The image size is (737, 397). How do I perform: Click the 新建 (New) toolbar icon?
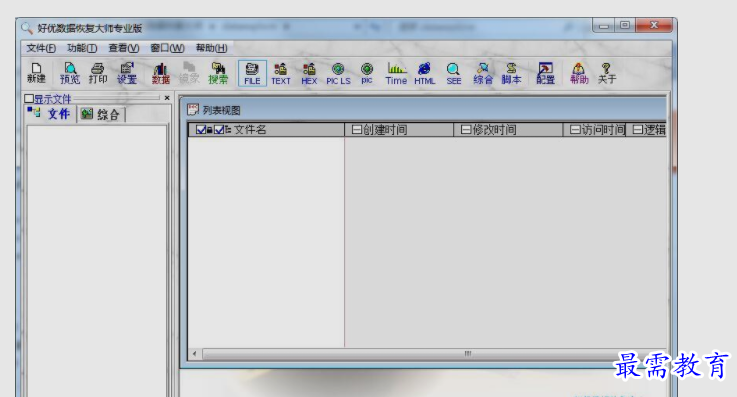pyautogui.click(x=36, y=73)
